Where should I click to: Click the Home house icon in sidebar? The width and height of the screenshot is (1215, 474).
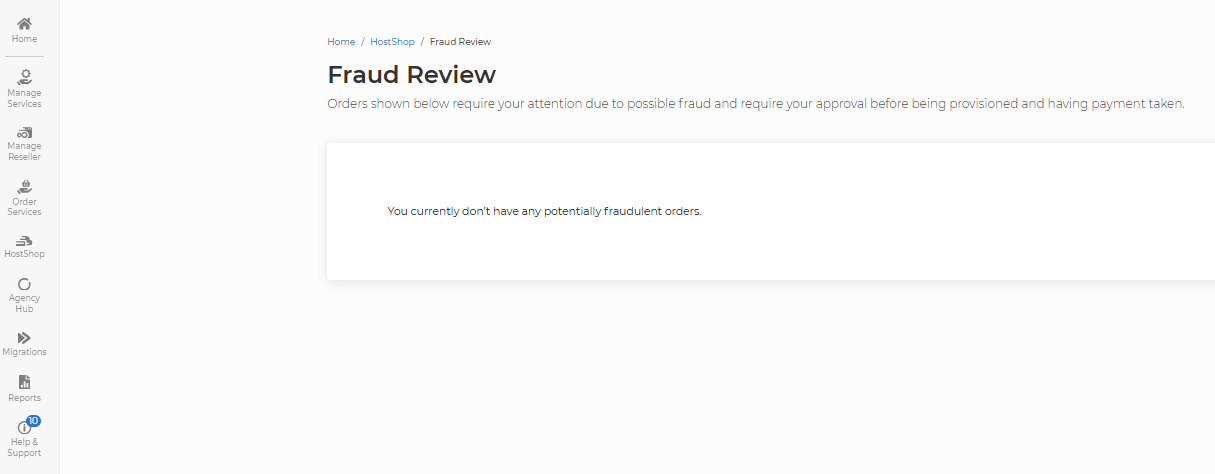click(24, 24)
